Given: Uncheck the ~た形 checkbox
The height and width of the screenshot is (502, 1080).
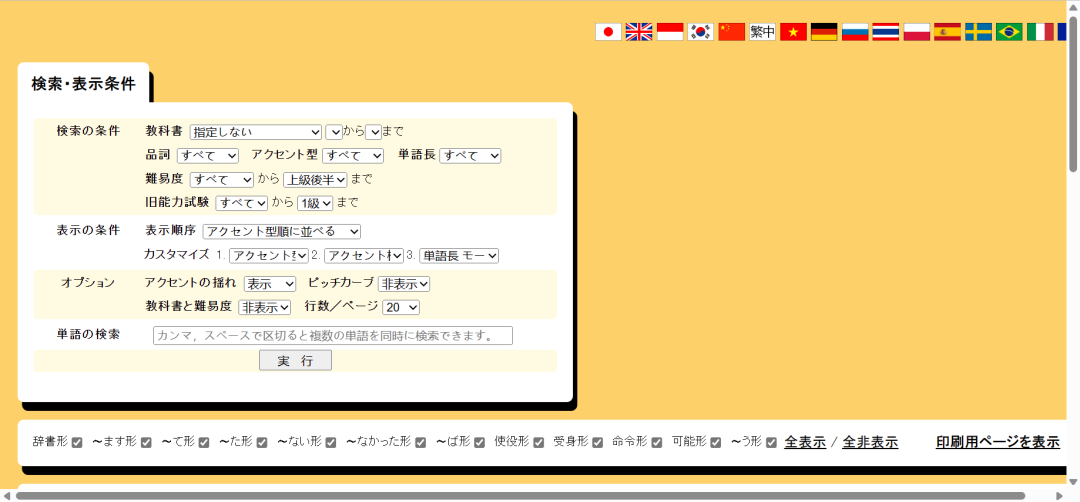Looking at the screenshot, I should point(262,443).
